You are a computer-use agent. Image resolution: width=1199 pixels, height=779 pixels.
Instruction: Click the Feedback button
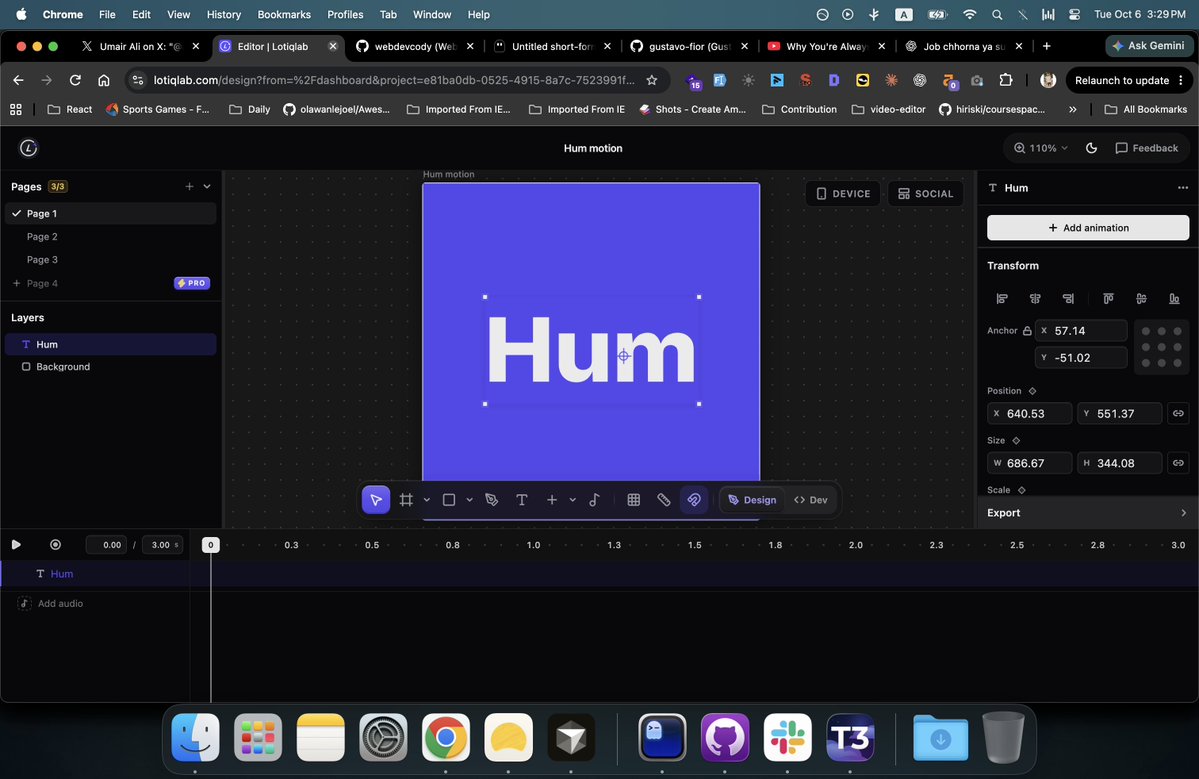[x=1146, y=148]
